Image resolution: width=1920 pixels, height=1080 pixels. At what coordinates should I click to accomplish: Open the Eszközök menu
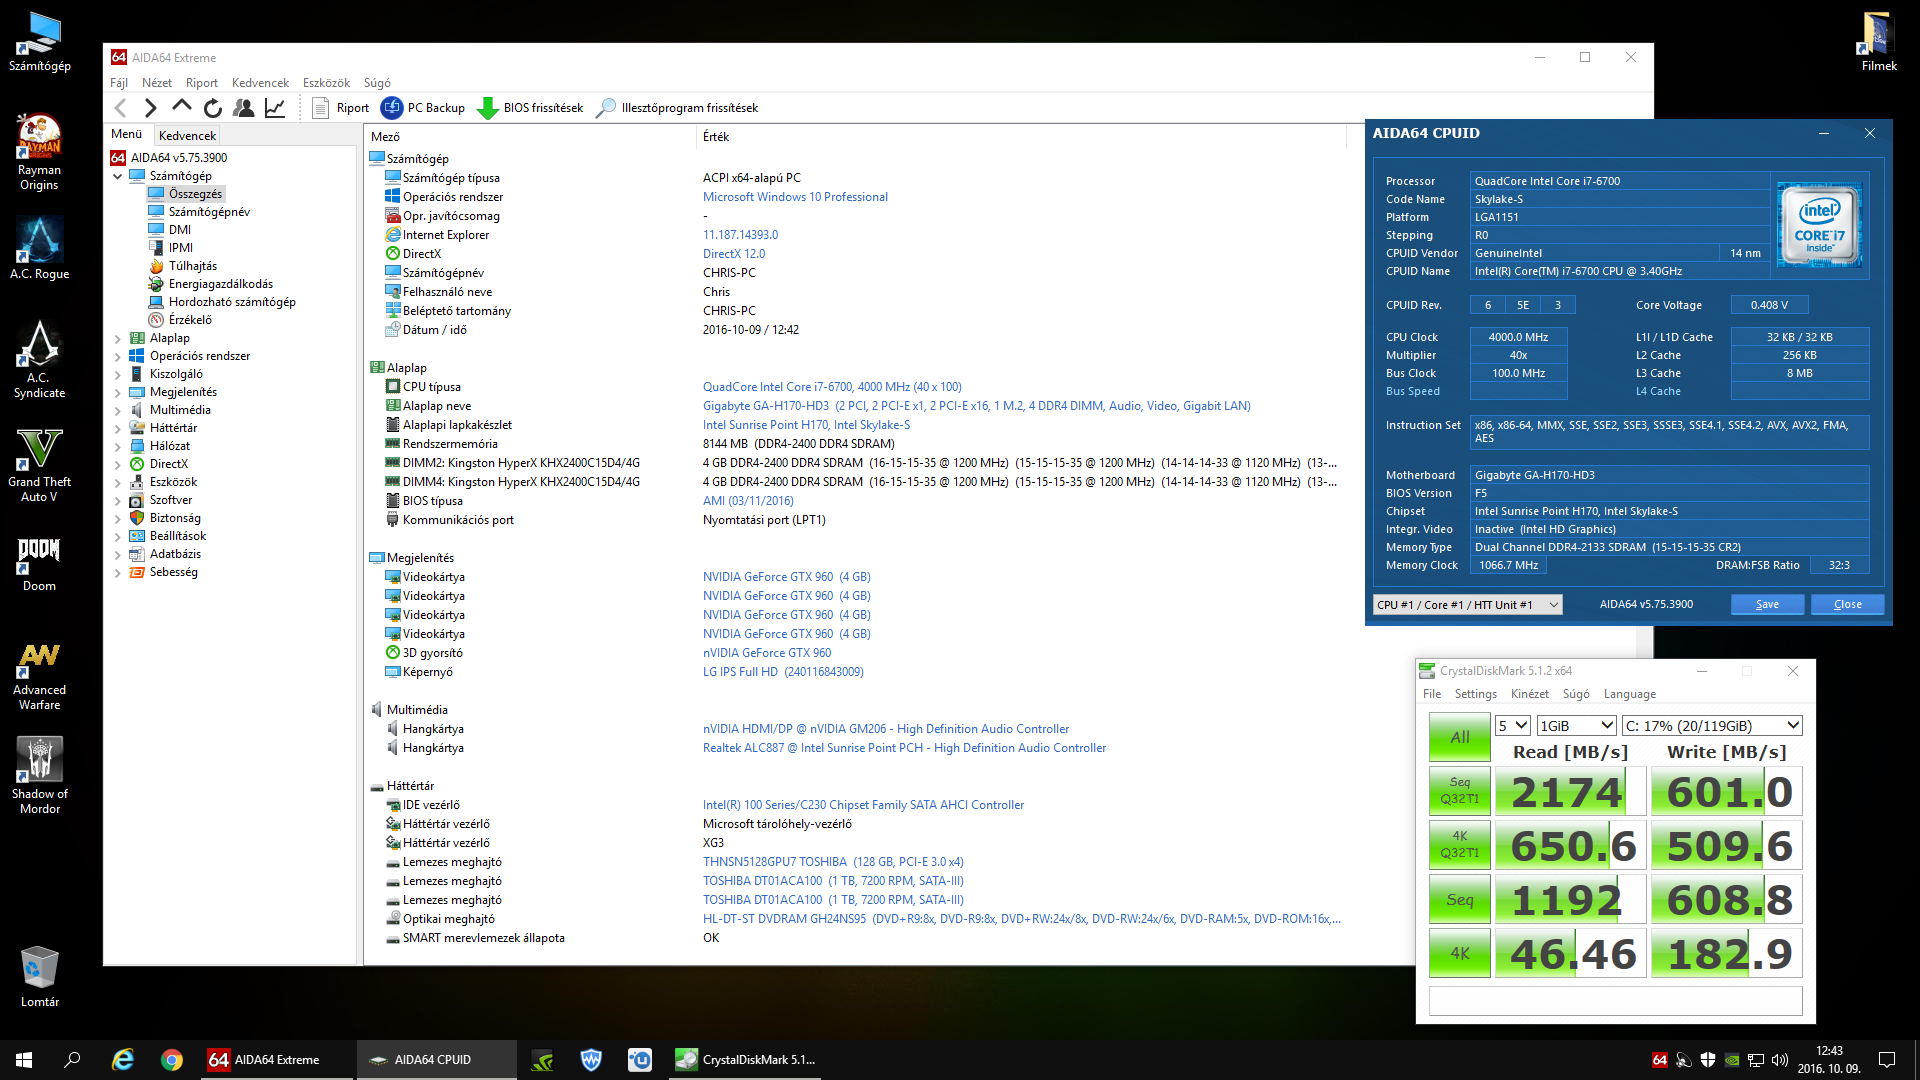[326, 83]
